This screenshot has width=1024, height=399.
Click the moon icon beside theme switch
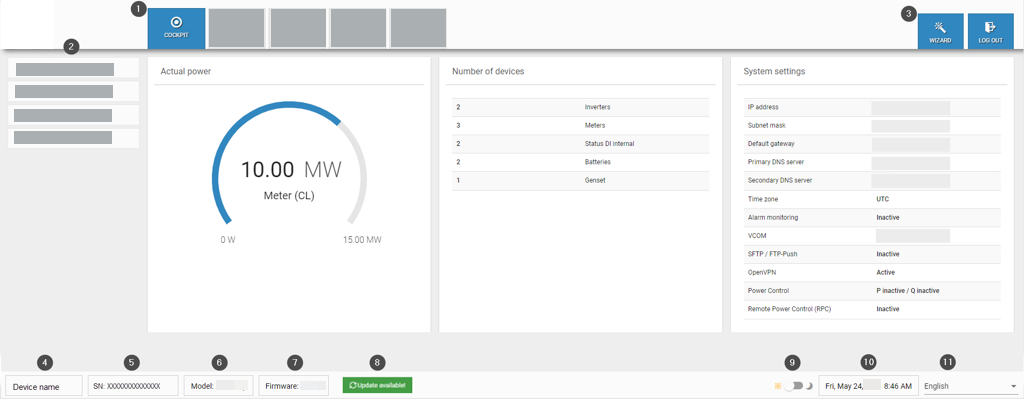(809, 386)
